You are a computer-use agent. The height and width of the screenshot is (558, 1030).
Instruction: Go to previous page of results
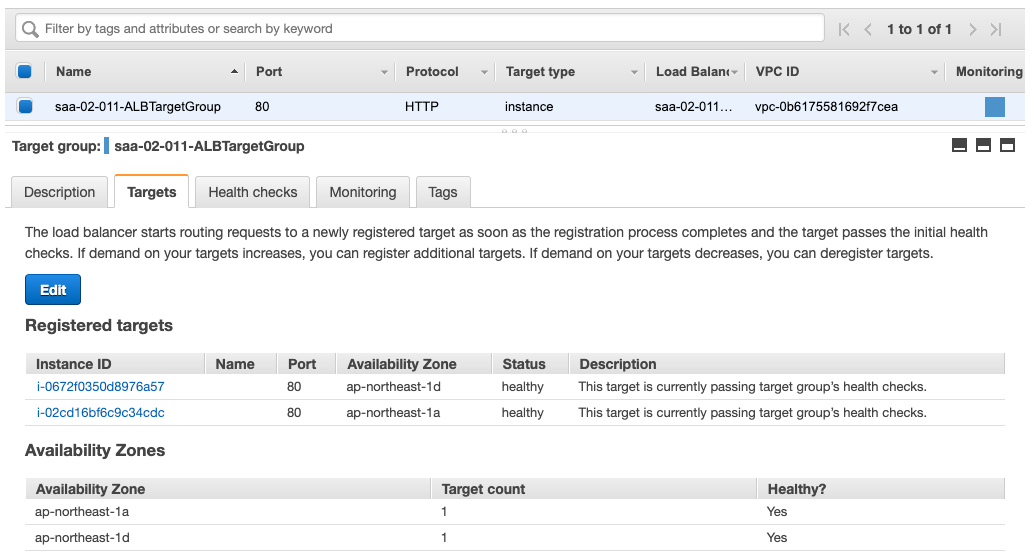click(868, 29)
